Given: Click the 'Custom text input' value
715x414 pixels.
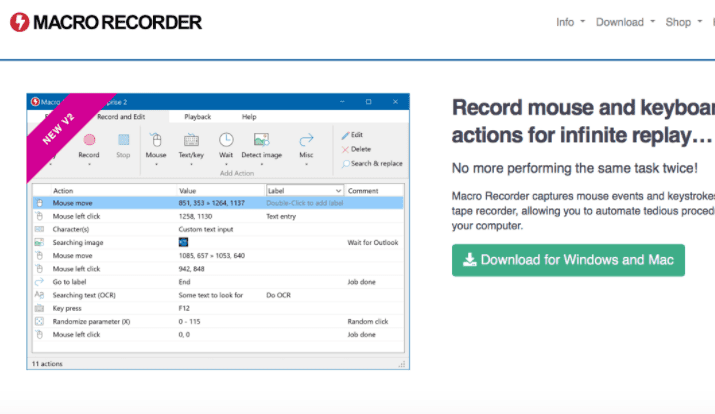Looking at the screenshot, I should click(206, 229).
